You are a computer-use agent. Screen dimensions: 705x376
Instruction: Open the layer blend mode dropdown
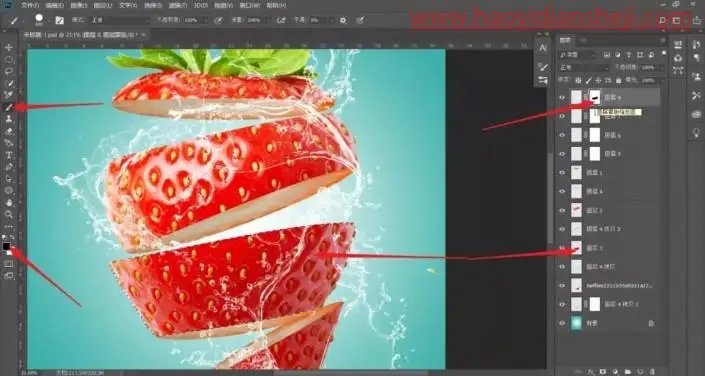(x=584, y=67)
